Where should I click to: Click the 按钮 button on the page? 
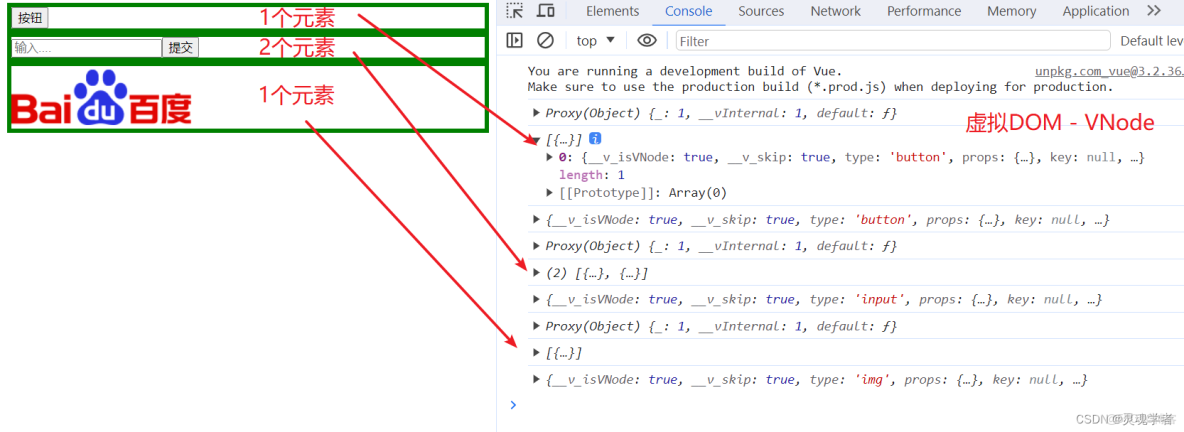pos(30,18)
